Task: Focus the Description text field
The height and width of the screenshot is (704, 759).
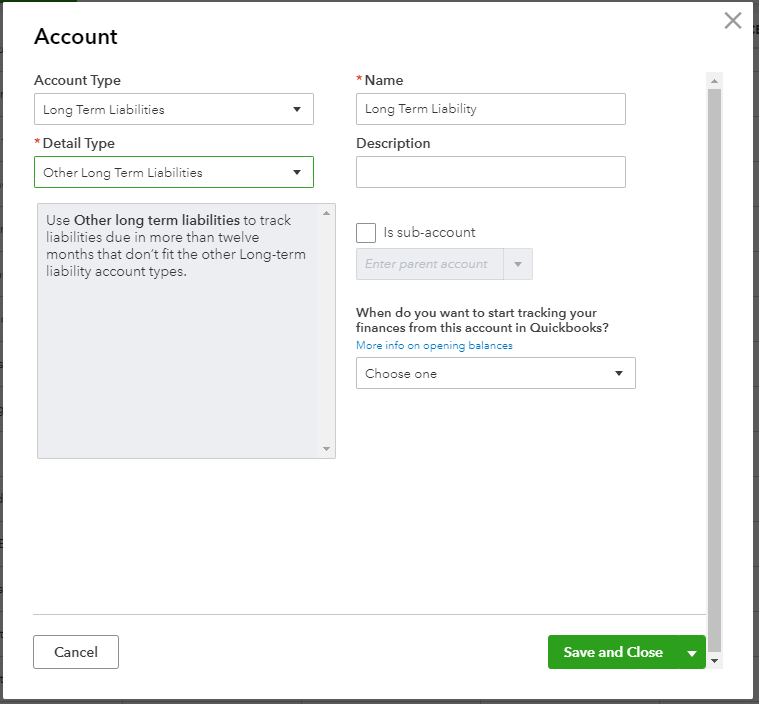Action: coord(490,172)
